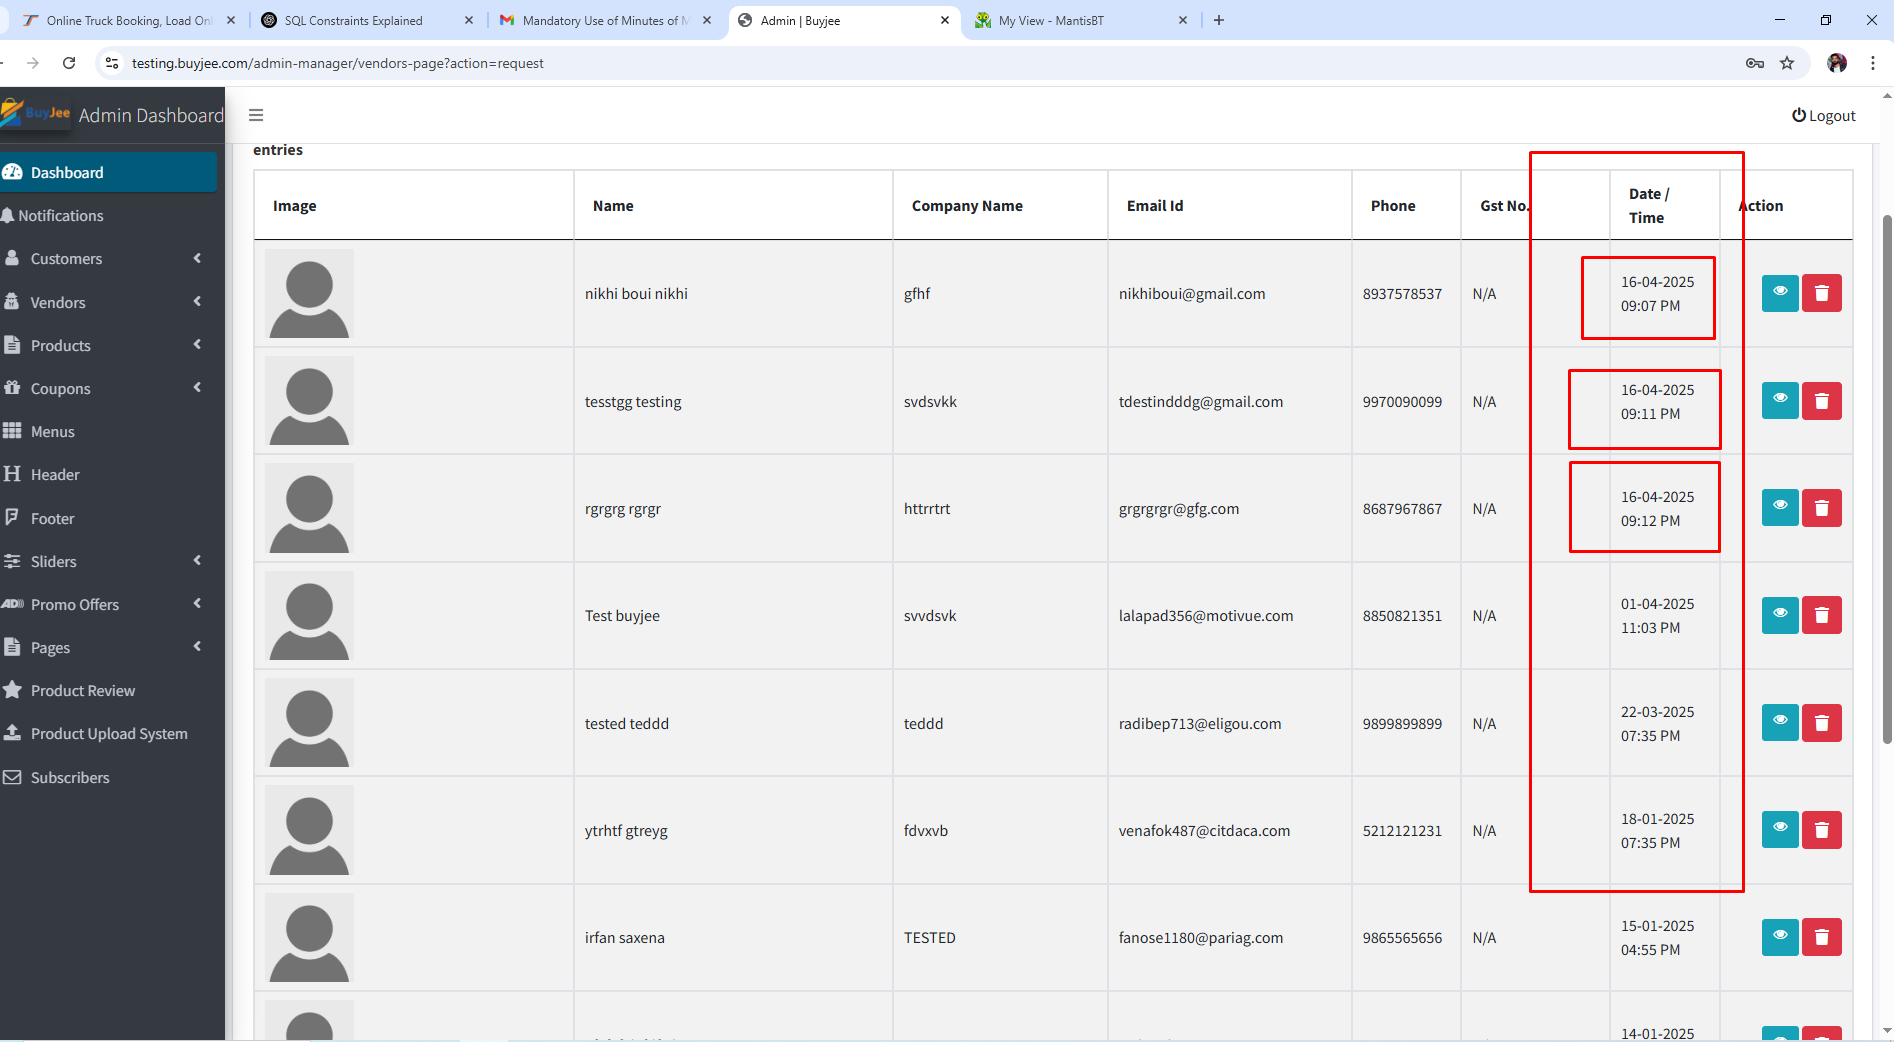
Task: Open the Subscribers sidebar link
Action: 70,778
